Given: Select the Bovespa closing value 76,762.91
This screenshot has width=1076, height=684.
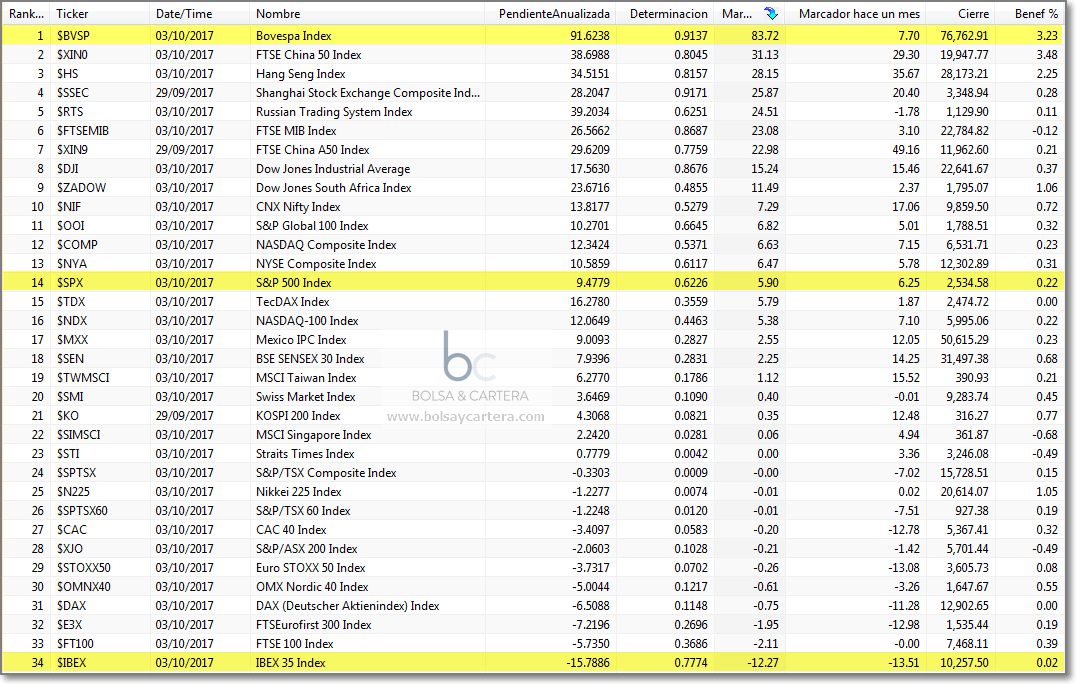Looking at the screenshot, I should click(963, 36).
